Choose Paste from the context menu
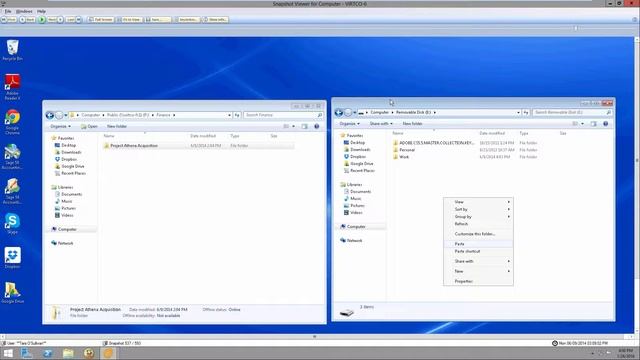The width and height of the screenshot is (640, 360). pos(478,244)
